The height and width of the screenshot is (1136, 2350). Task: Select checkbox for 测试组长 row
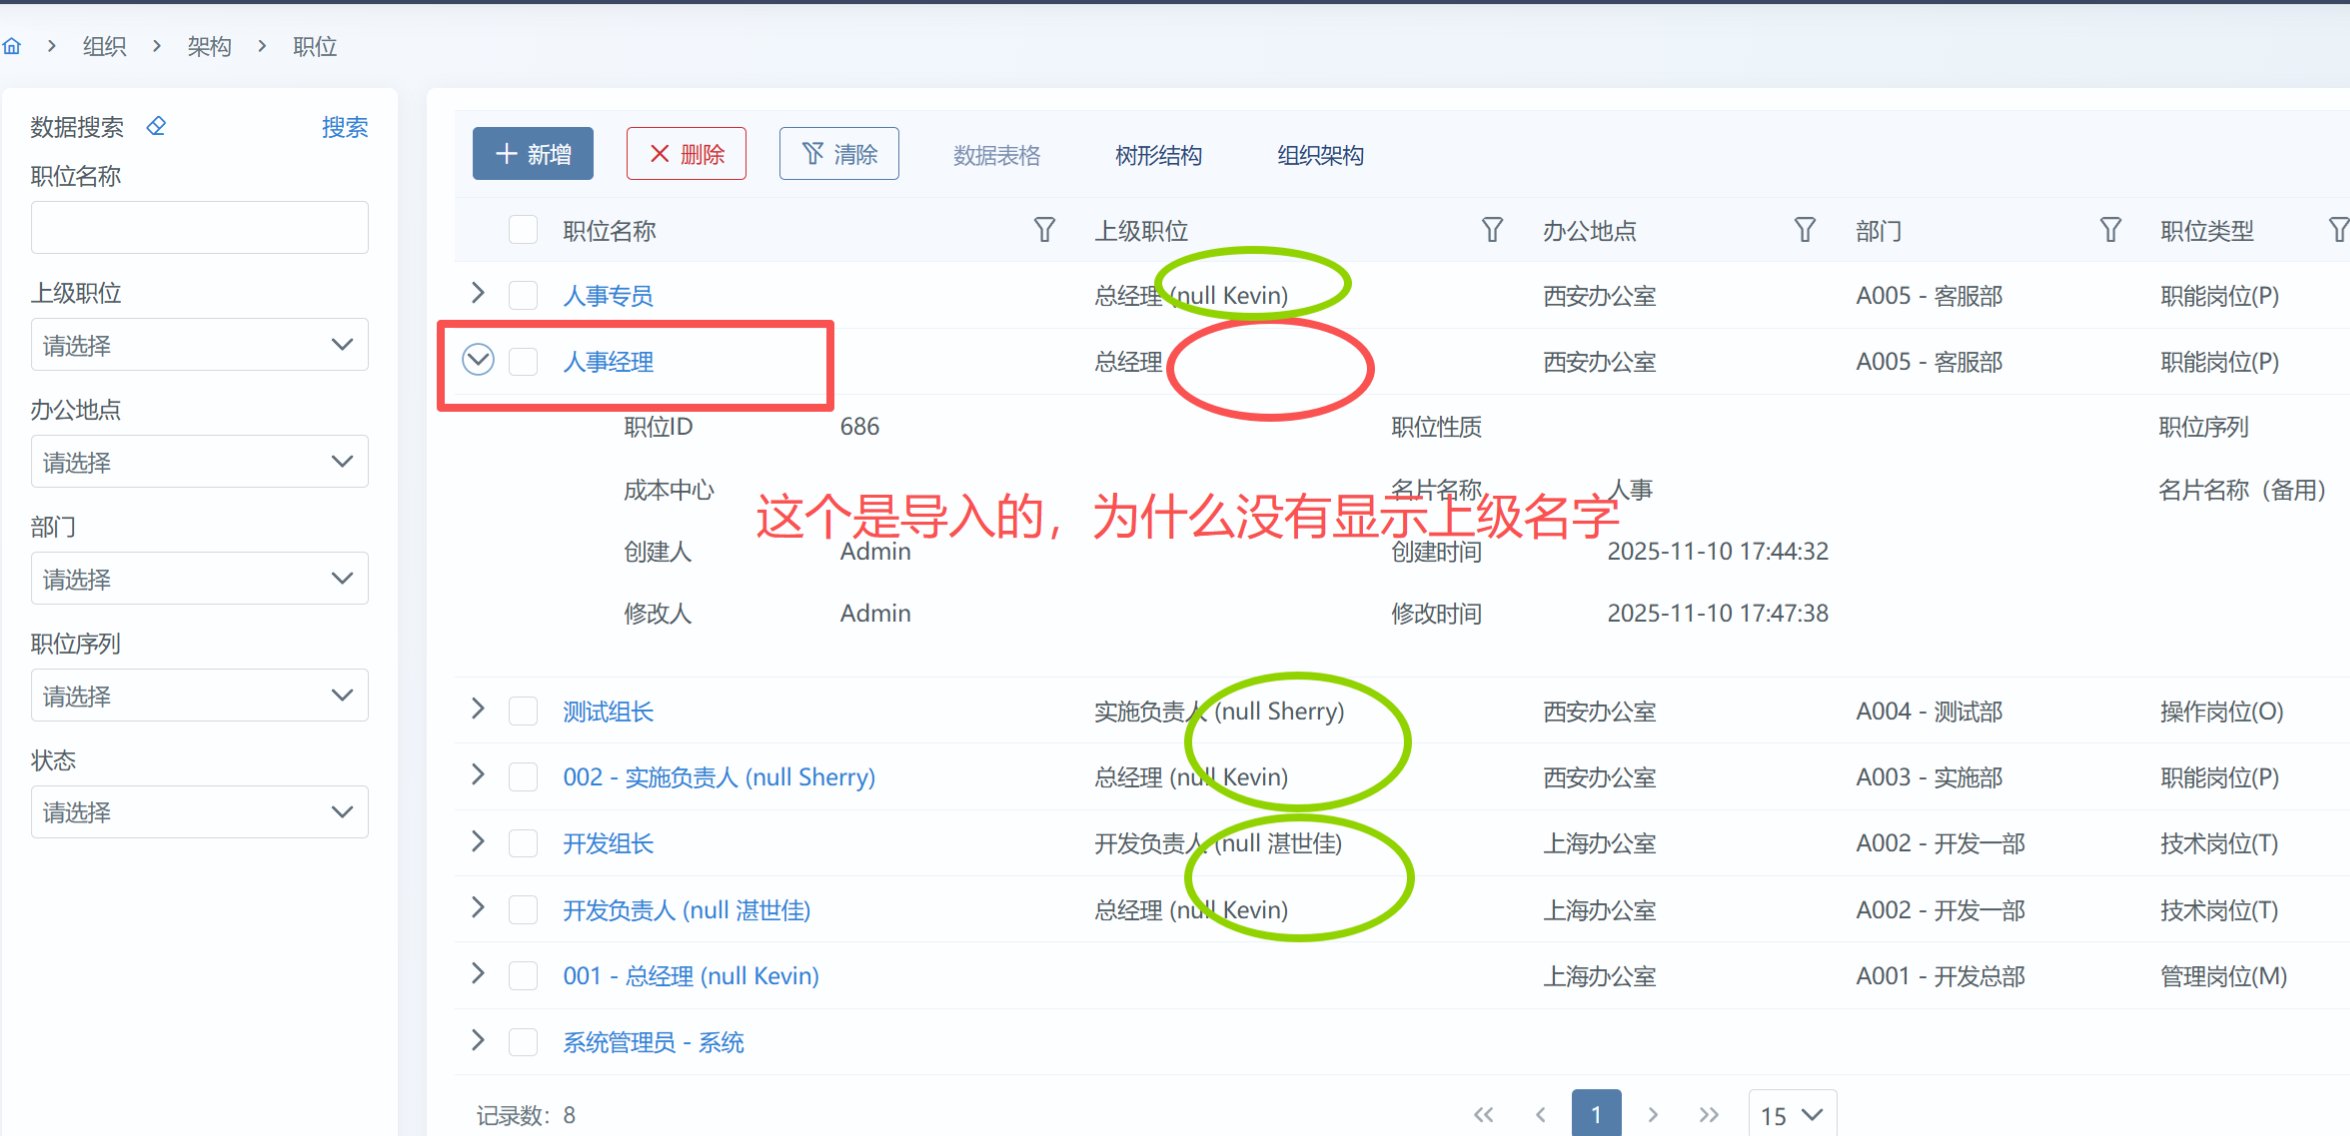coord(523,711)
